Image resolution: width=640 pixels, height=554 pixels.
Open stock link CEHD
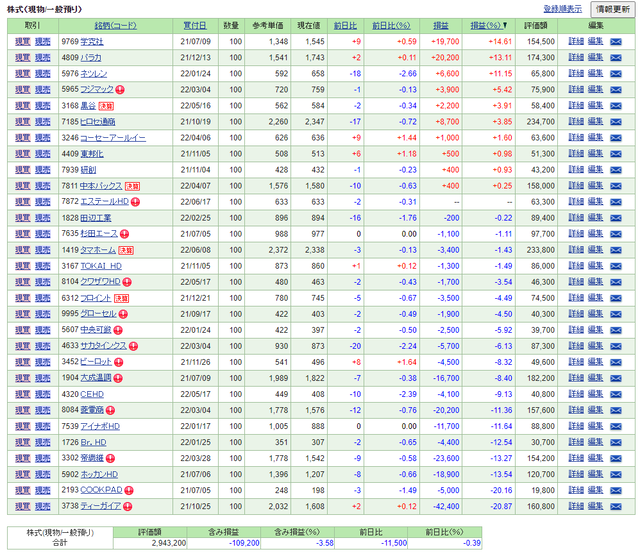point(92,394)
